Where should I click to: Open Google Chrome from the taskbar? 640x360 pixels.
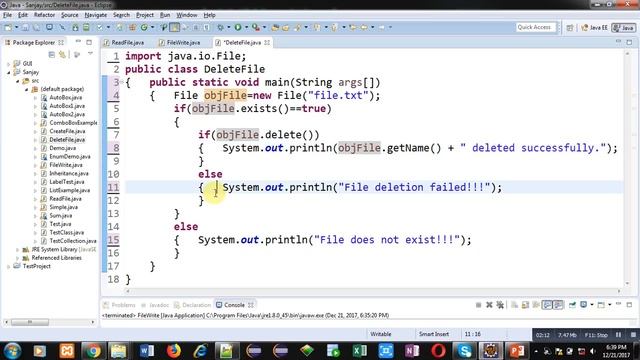93,351
